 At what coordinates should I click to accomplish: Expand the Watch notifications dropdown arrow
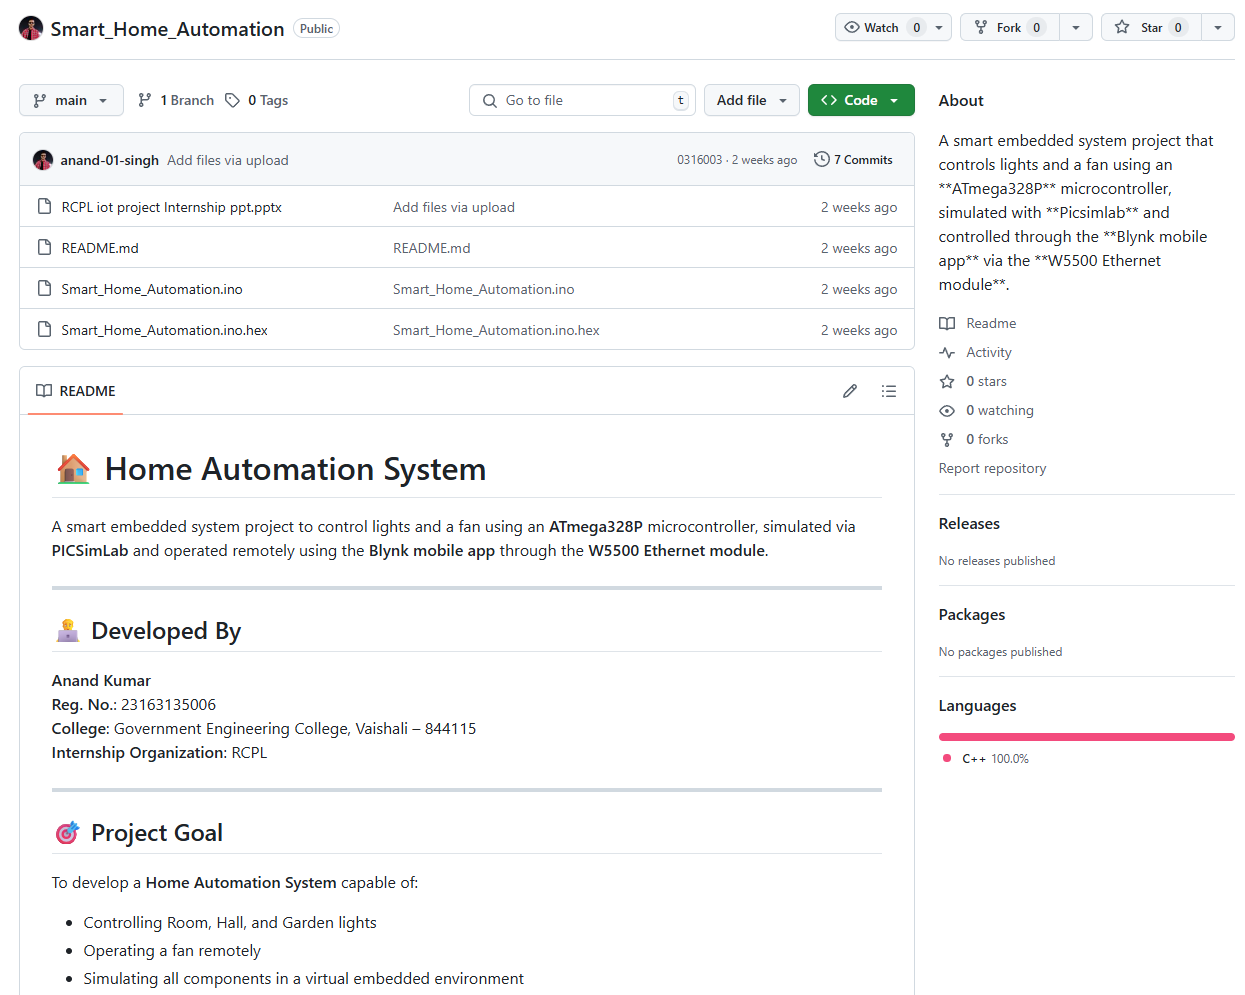point(939,28)
